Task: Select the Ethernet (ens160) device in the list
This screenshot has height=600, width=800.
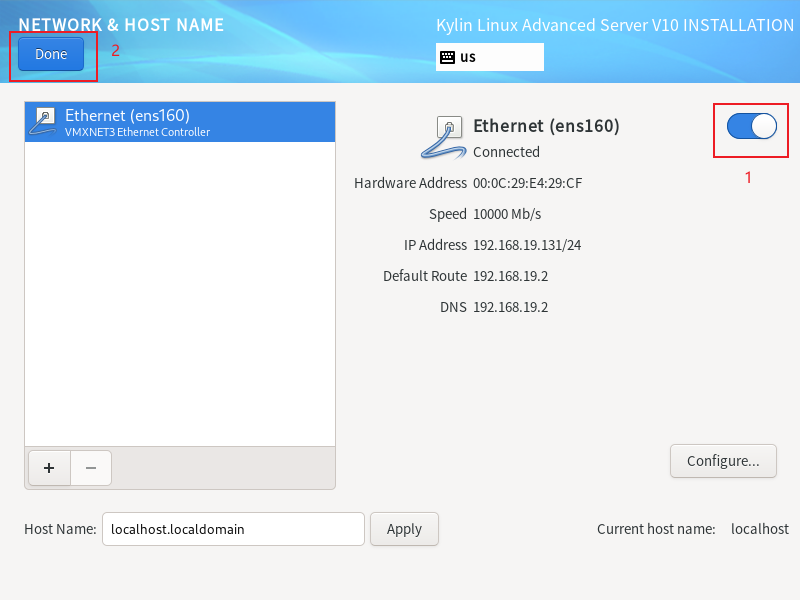Action: [180, 122]
